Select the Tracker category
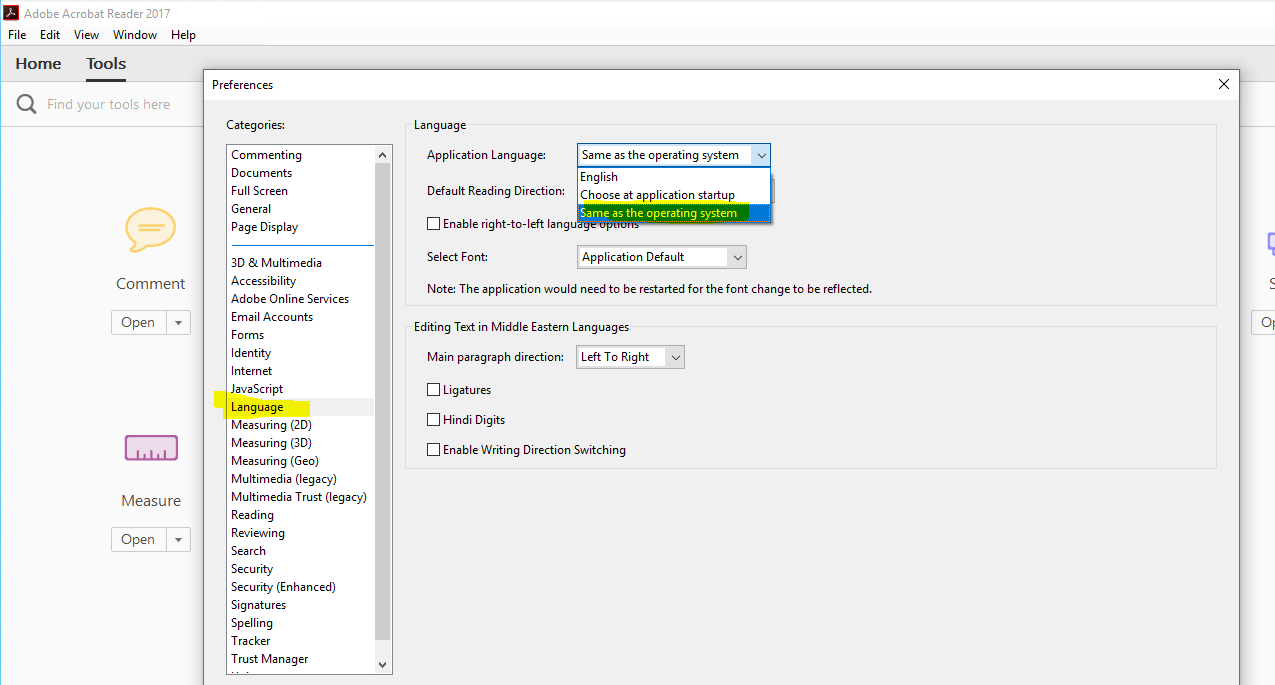Viewport: 1275px width, 685px height. (250, 641)
